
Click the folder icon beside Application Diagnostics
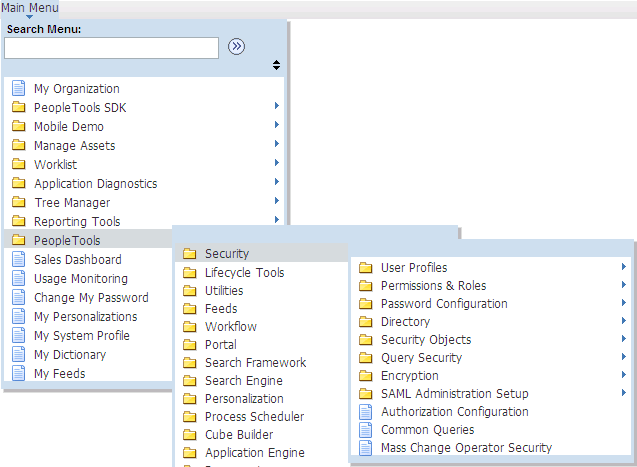pos(18,183)
